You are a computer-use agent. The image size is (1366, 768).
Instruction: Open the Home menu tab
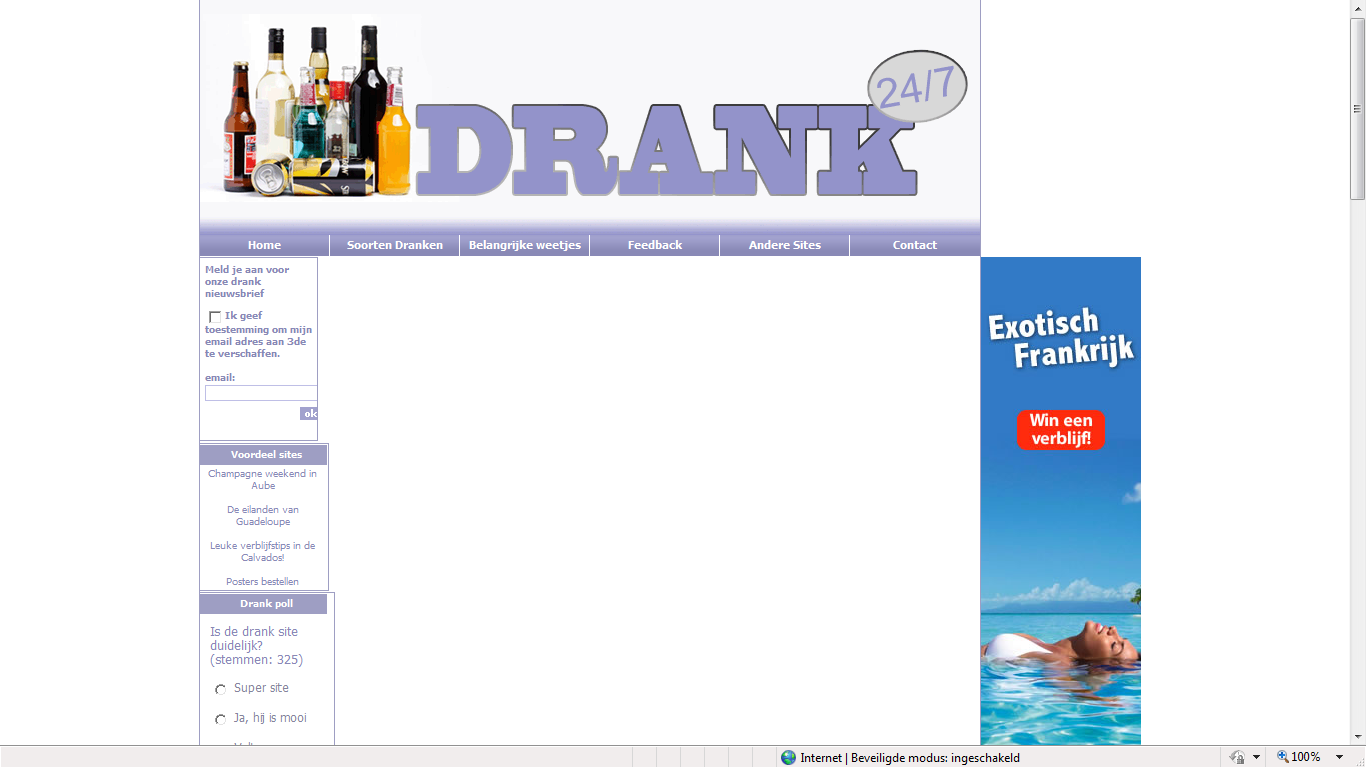264,245
